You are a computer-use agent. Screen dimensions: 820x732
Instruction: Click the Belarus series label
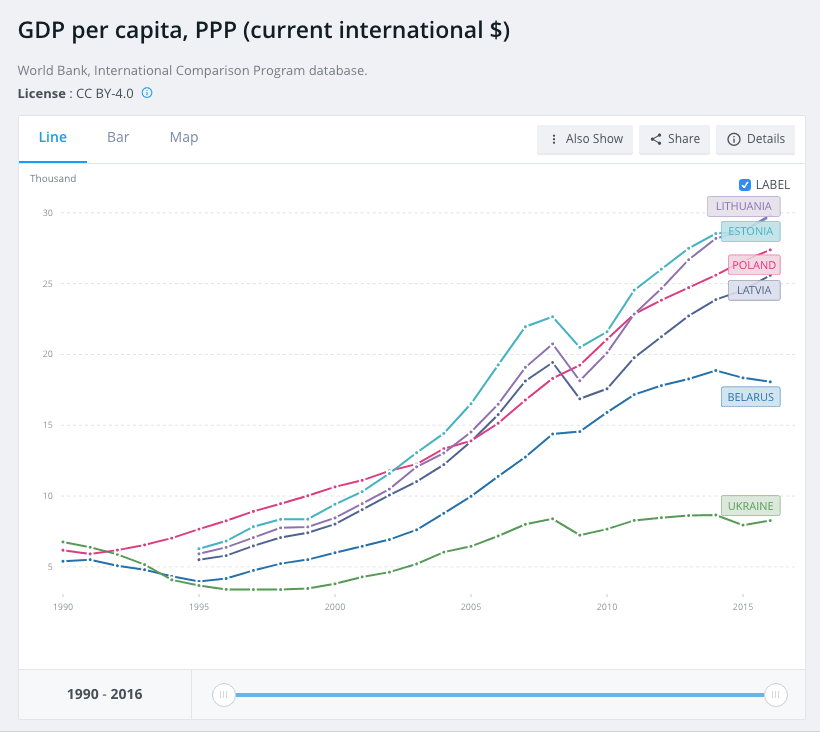(x=750, y=397)
